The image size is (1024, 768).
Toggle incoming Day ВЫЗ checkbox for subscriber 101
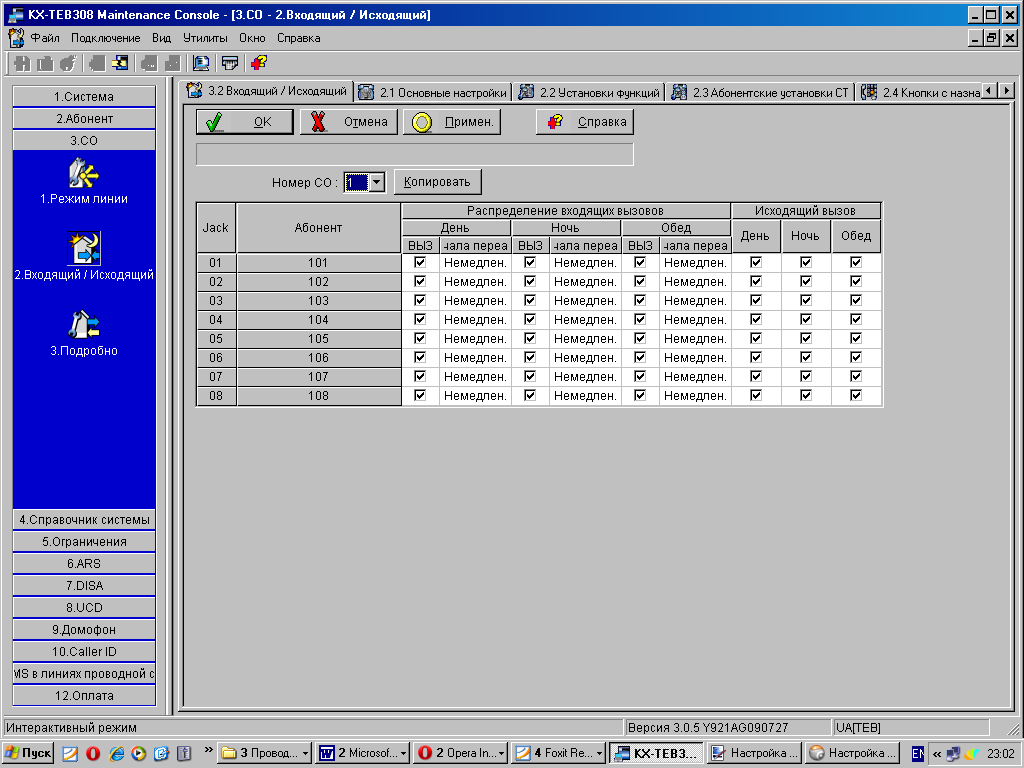tap(420, 262)
